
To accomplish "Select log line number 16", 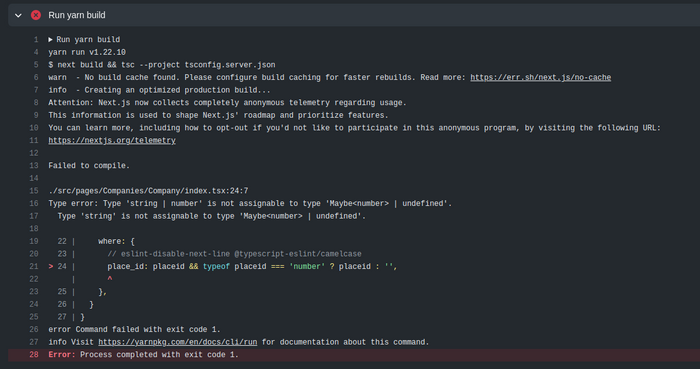I will pyautogui.click(x=34, y=203).
